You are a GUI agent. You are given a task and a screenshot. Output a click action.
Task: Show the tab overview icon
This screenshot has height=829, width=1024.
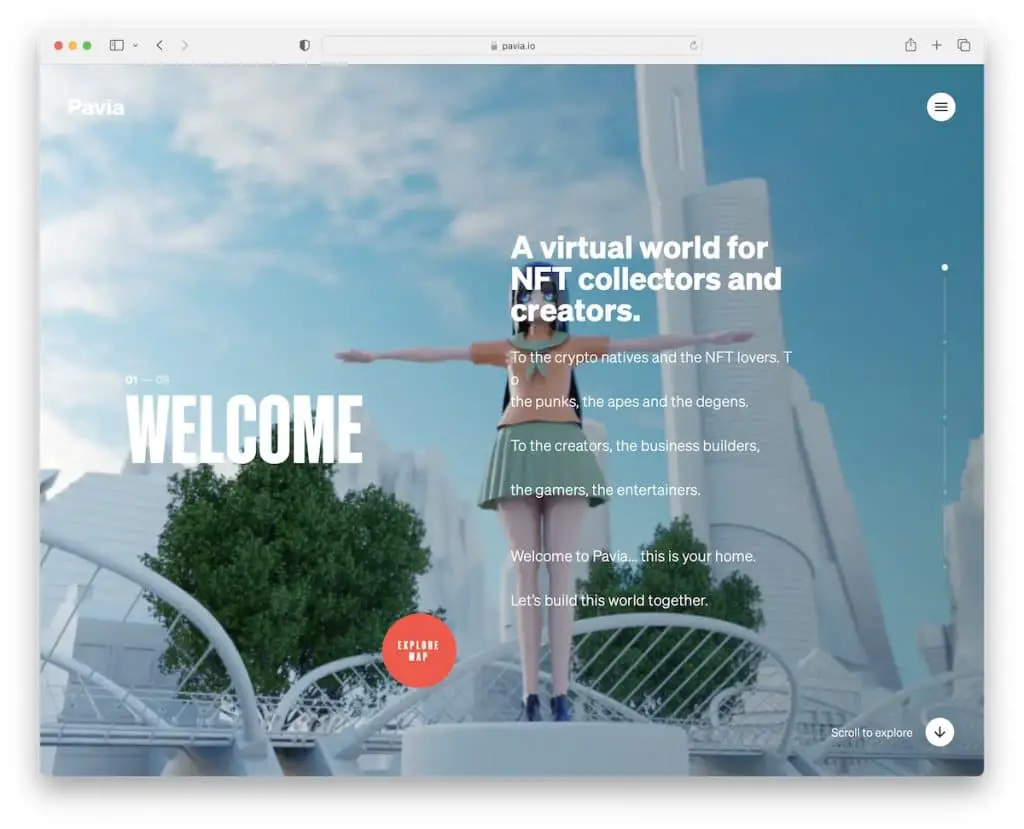click(x=963, y=45)
